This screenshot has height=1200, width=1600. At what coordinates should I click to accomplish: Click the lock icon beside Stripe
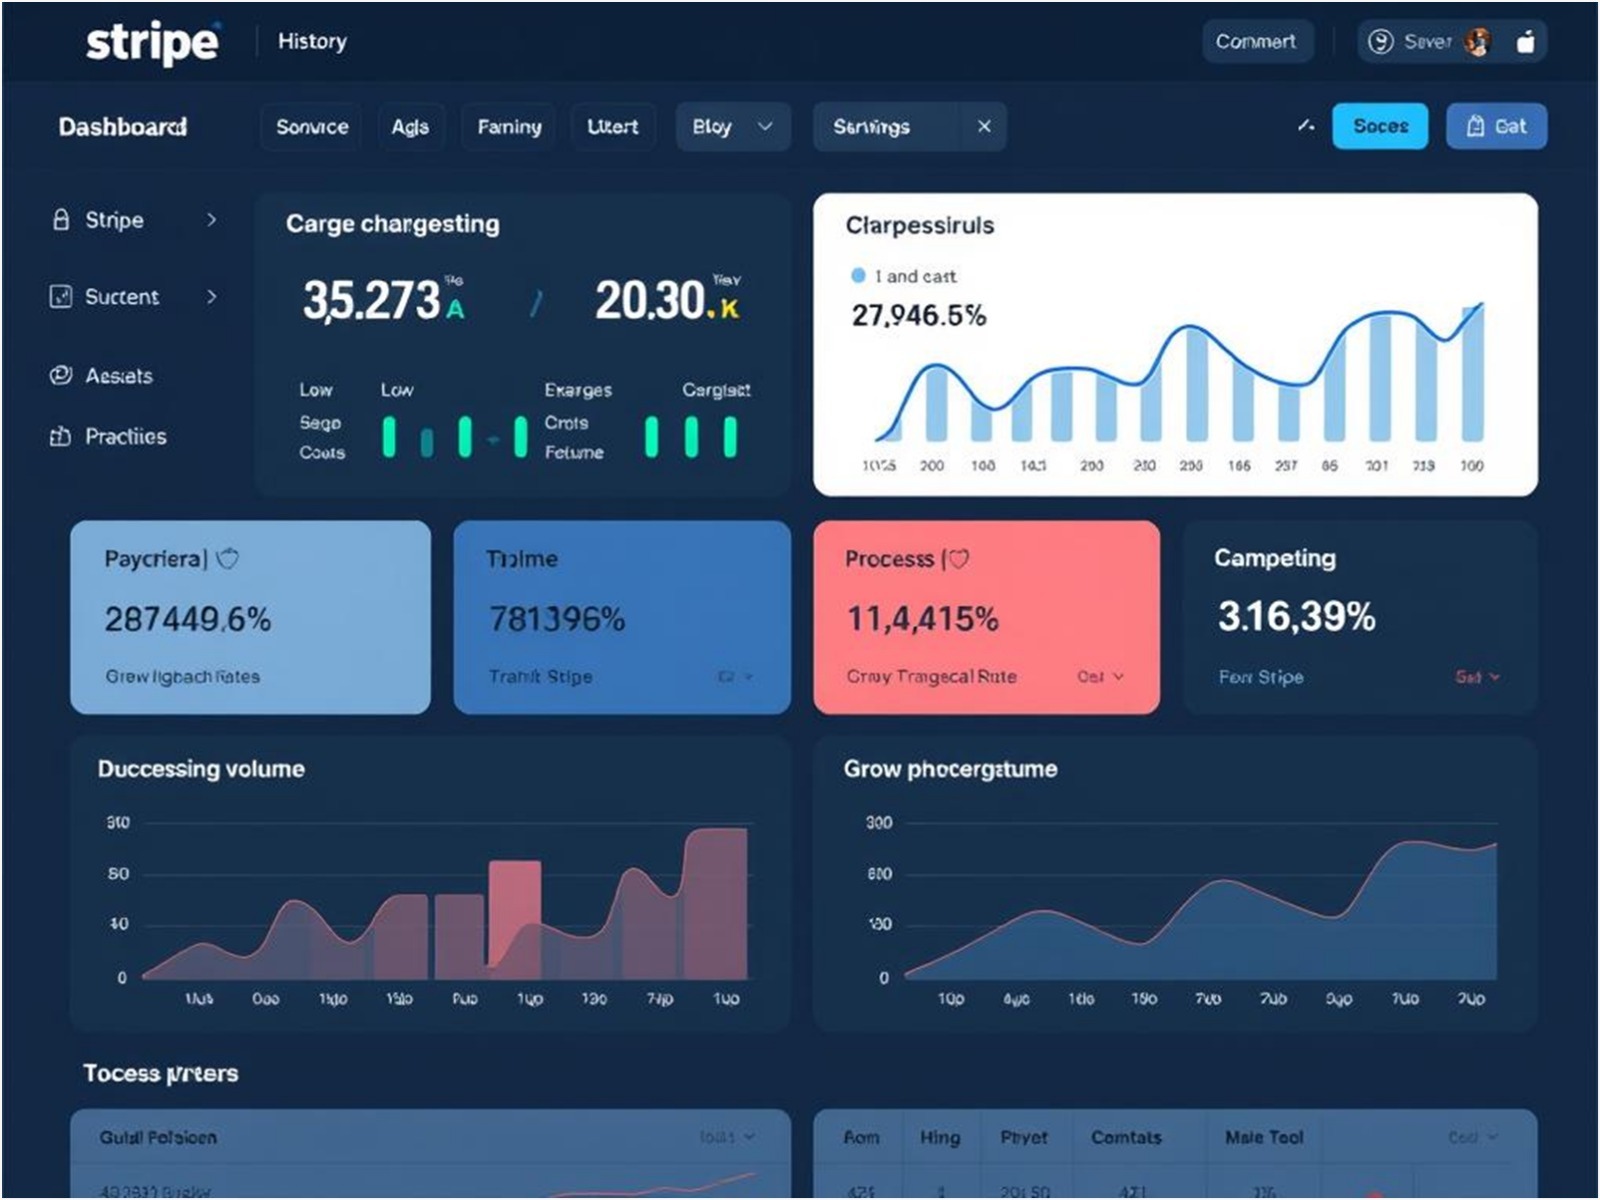[x=61, y=220]
